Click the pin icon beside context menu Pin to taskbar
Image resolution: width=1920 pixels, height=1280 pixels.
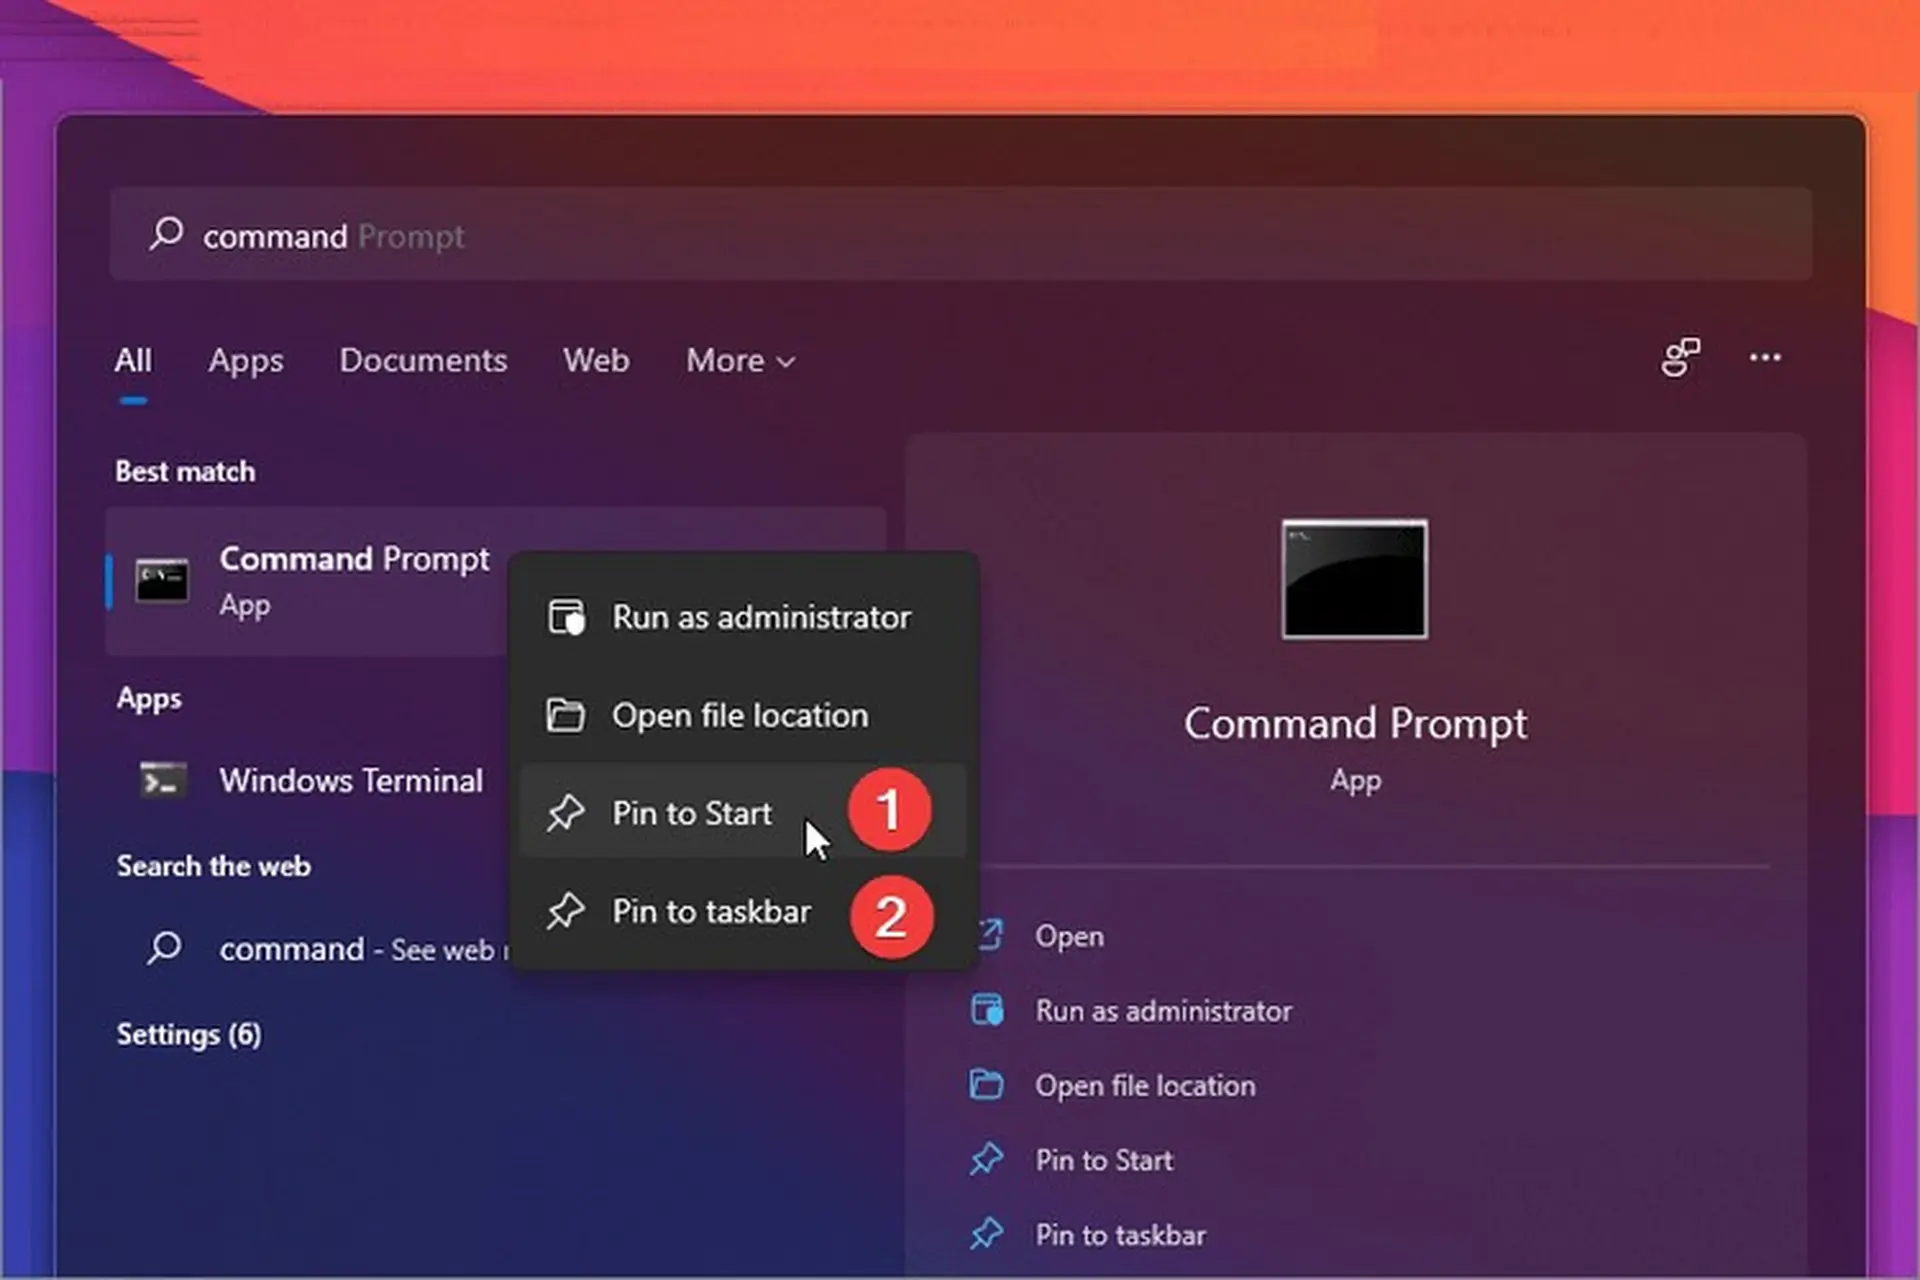click(x=565, y=911)
